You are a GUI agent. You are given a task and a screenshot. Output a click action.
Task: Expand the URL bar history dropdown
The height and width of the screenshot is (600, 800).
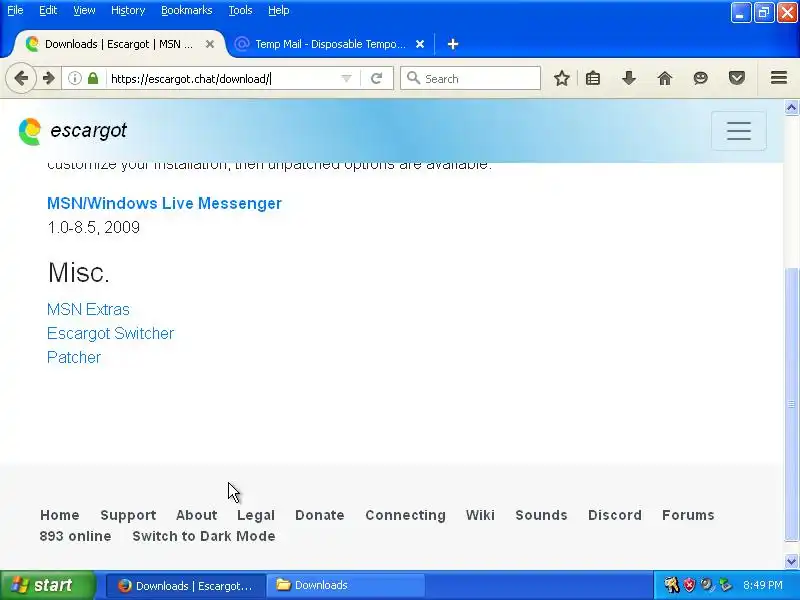click(346, 79)
